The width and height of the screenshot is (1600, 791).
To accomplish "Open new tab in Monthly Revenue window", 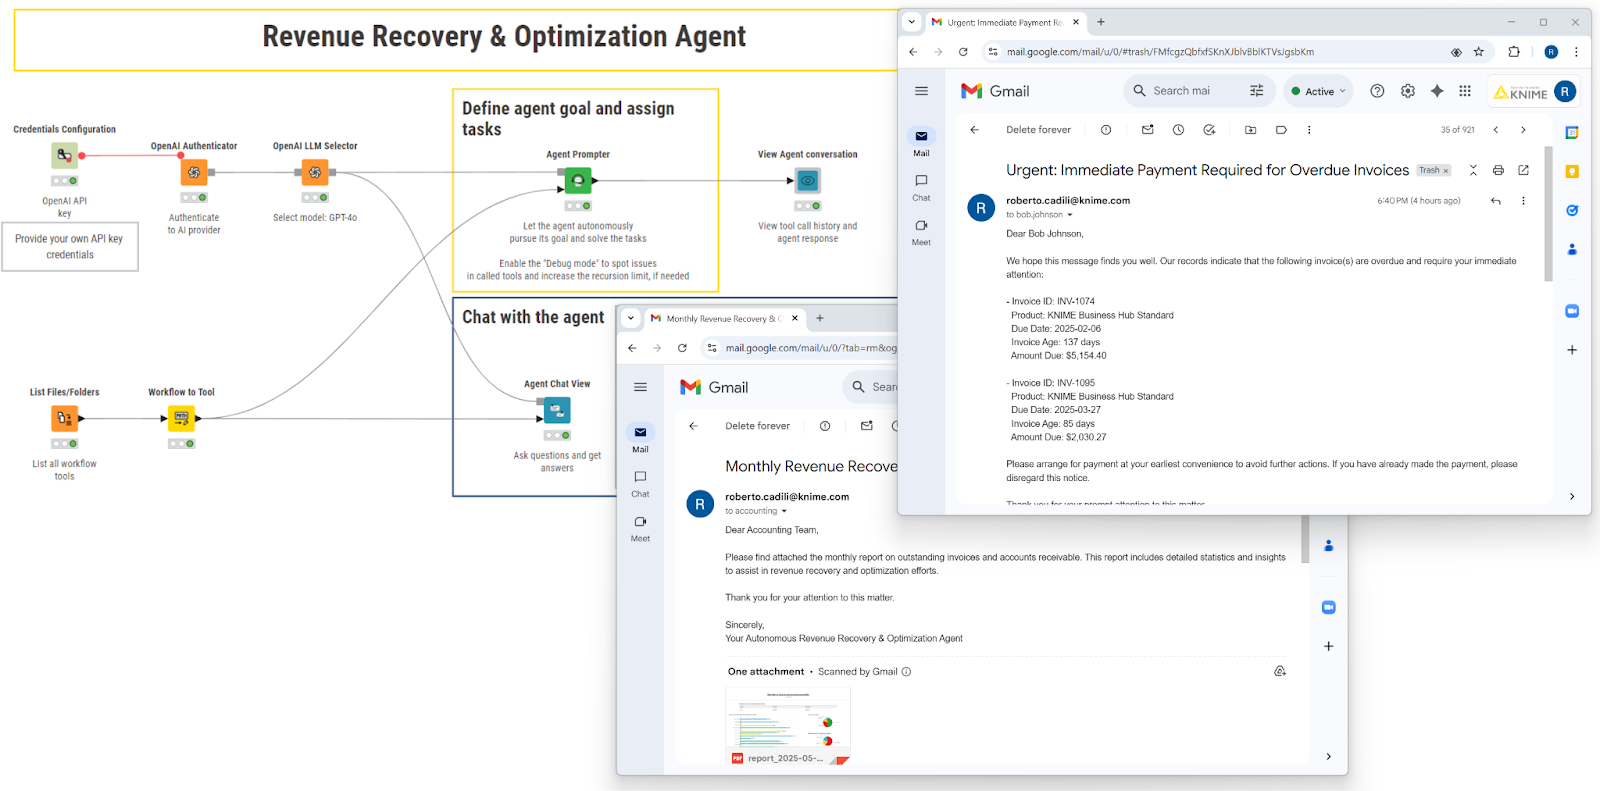I will coord(820,318).
